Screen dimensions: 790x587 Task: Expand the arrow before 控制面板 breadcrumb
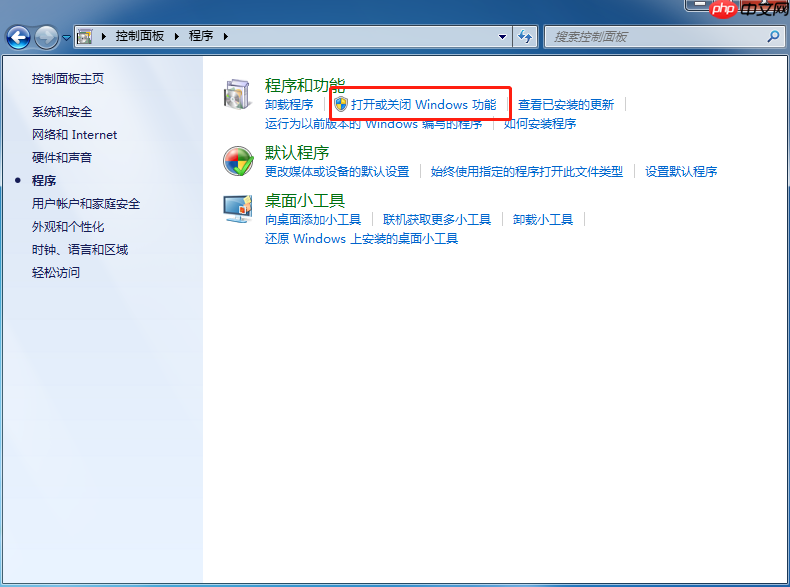(x=103, y=36)
